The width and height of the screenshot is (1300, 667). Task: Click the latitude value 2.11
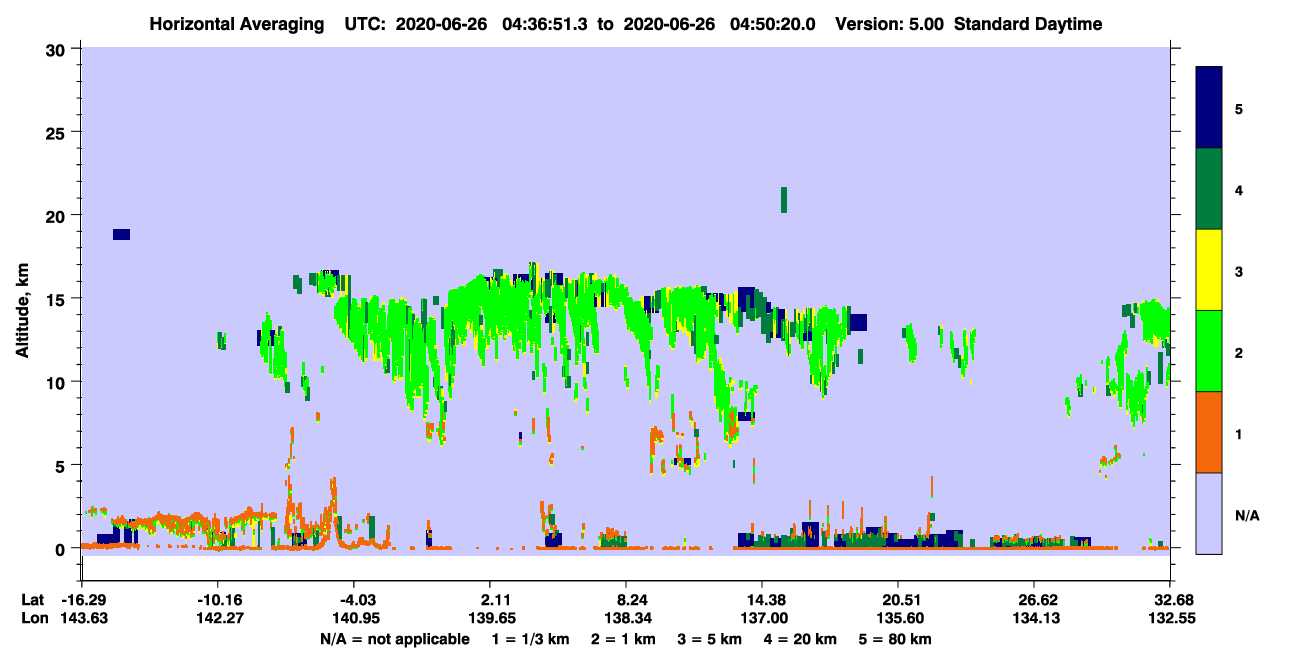coord(490,600)
